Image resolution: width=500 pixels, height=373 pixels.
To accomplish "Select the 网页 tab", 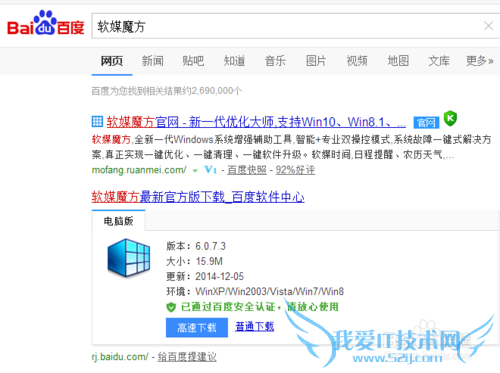I will (112, 61).
